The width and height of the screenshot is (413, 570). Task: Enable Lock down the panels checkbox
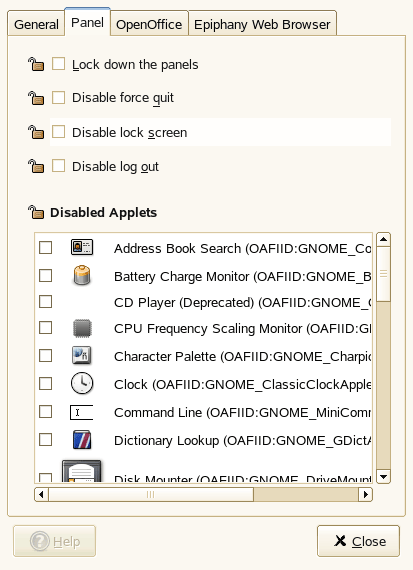59,64
